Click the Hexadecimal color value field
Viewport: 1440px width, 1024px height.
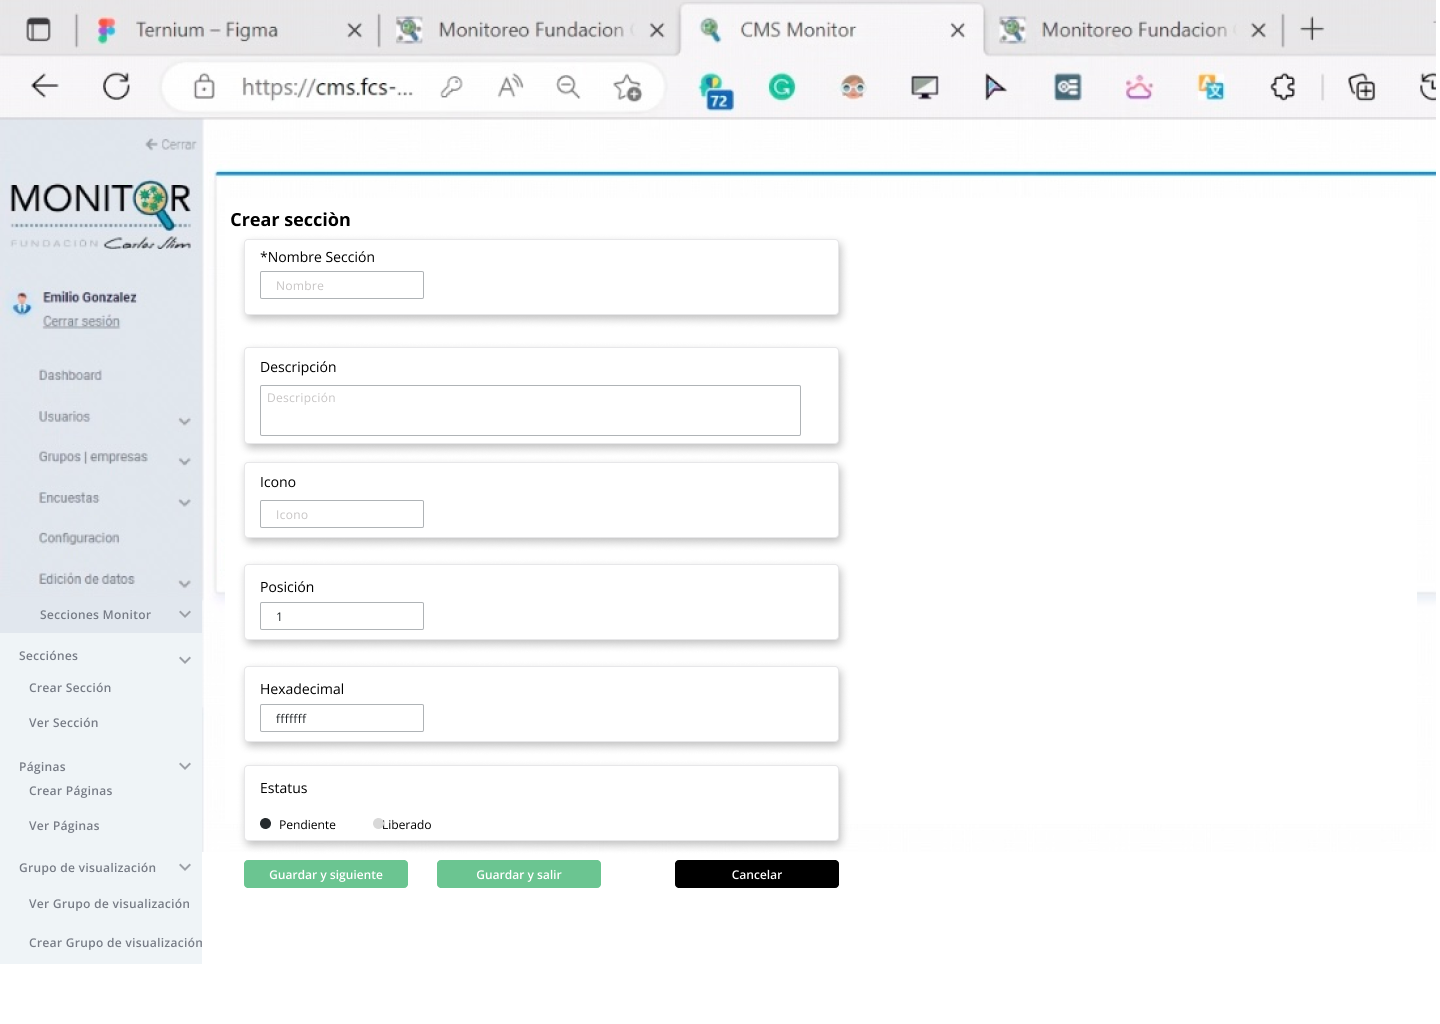342,718
